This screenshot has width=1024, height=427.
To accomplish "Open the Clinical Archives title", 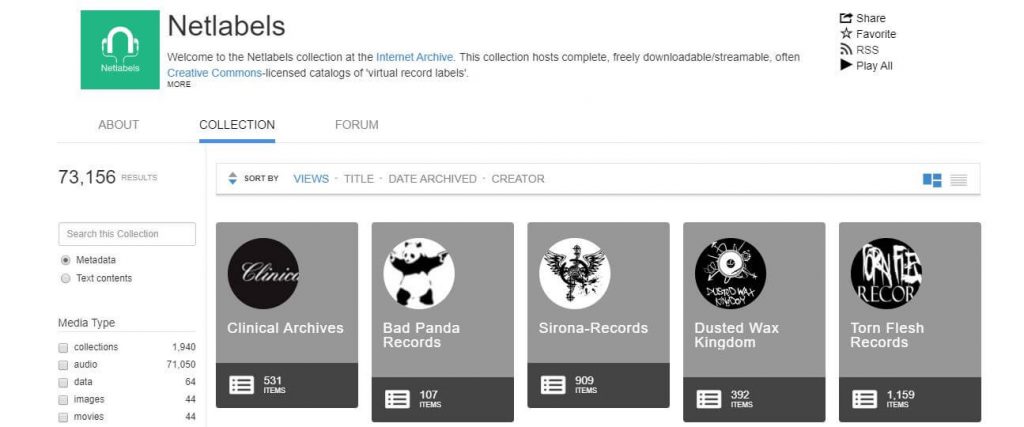I will tap(285, 328).
